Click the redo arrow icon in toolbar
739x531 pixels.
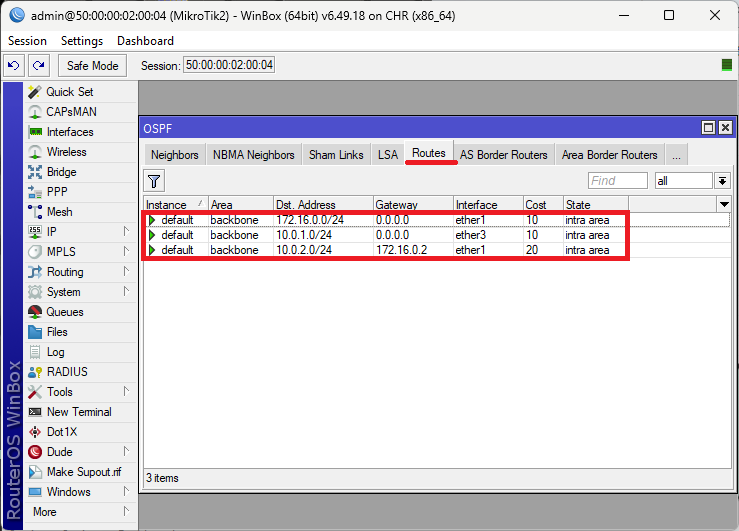(38, 65)
